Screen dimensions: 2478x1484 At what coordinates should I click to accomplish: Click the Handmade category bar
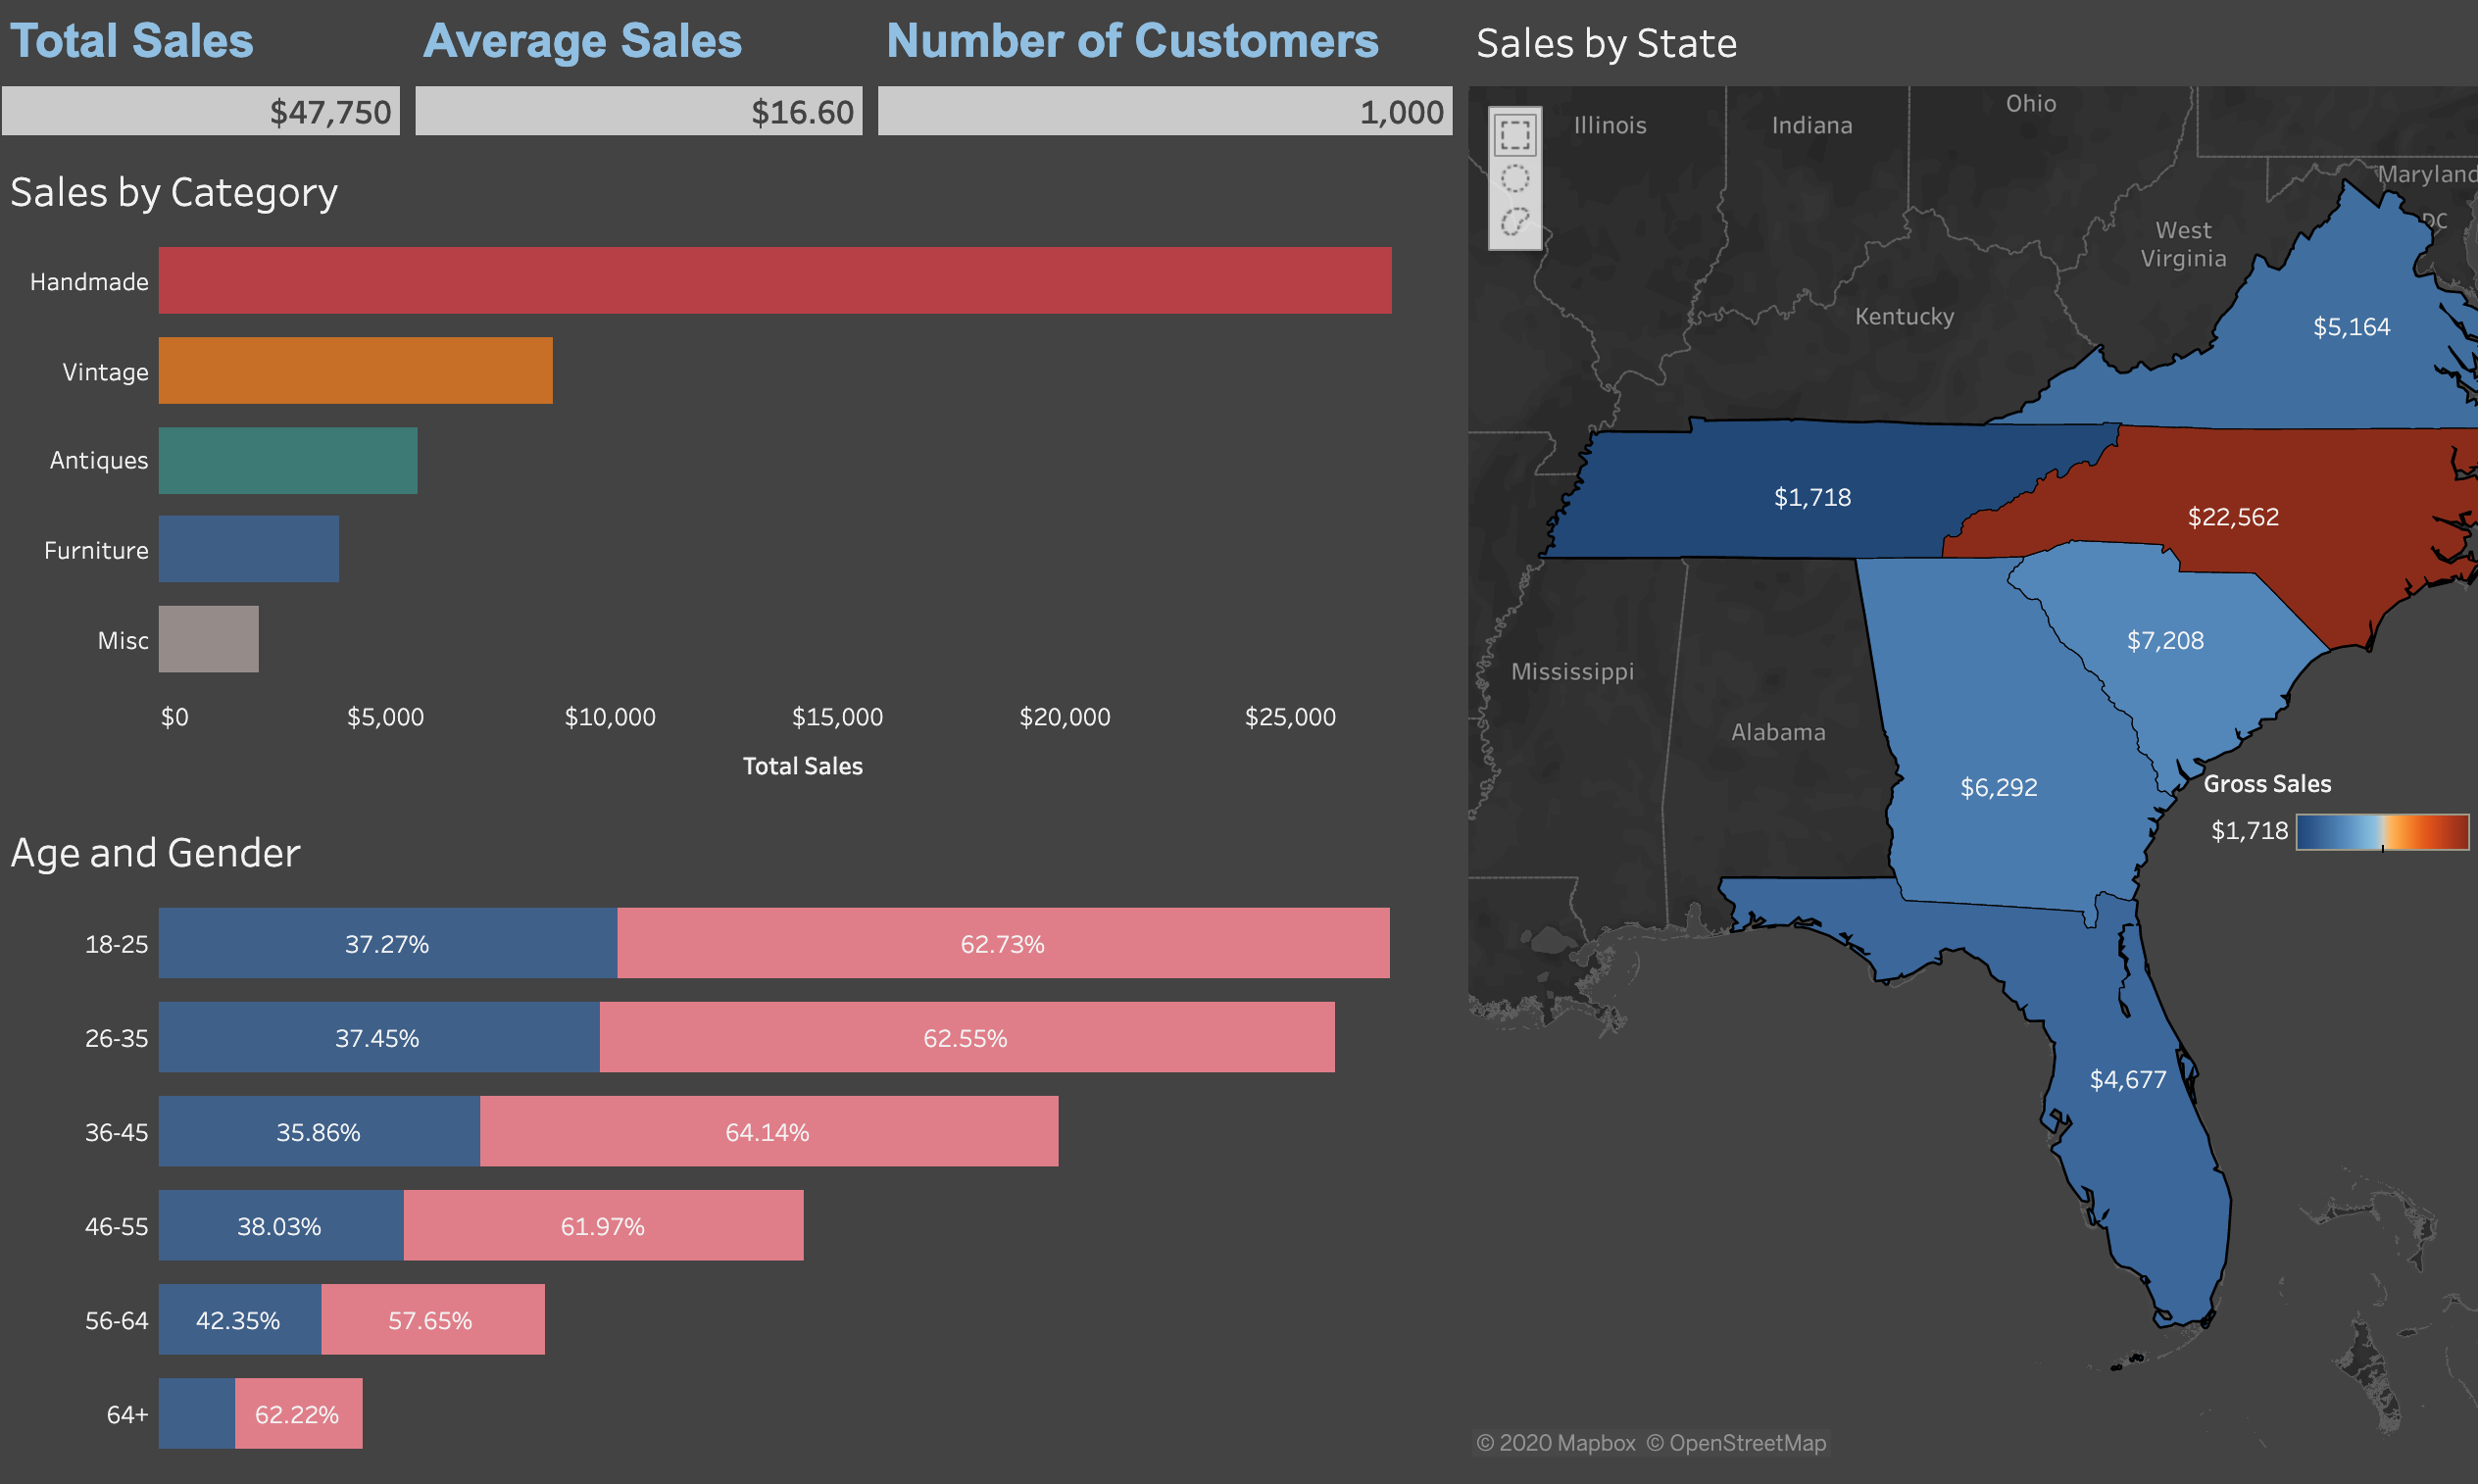coord(774,280)
